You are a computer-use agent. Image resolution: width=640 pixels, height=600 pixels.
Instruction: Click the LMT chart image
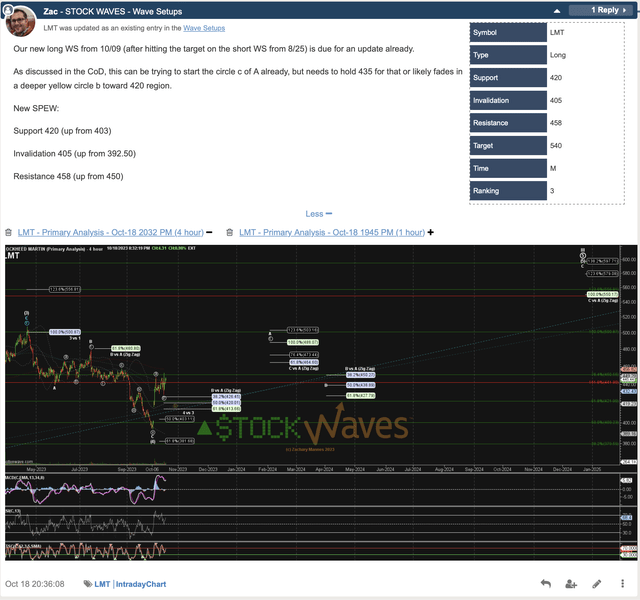pyautogui.click(x=320, y=400)
